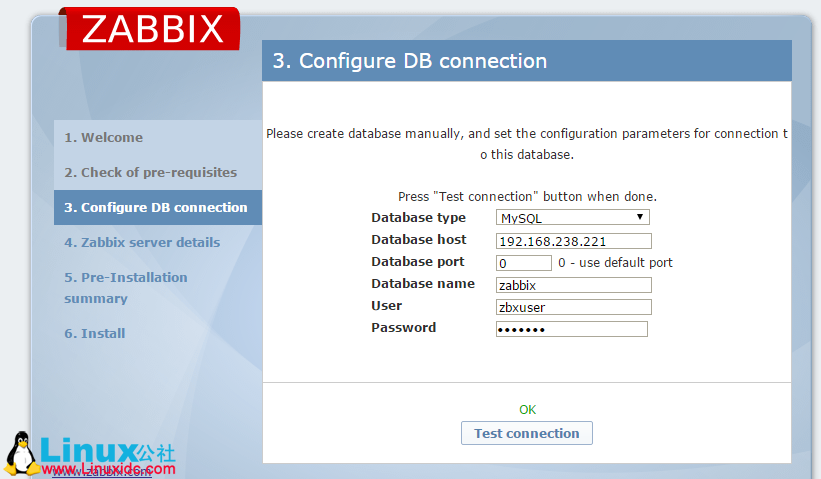This screenshot has width=821, height=479.
Task: Click the "3. Configure DB connection" header title
Action: (x=409, y=61)
